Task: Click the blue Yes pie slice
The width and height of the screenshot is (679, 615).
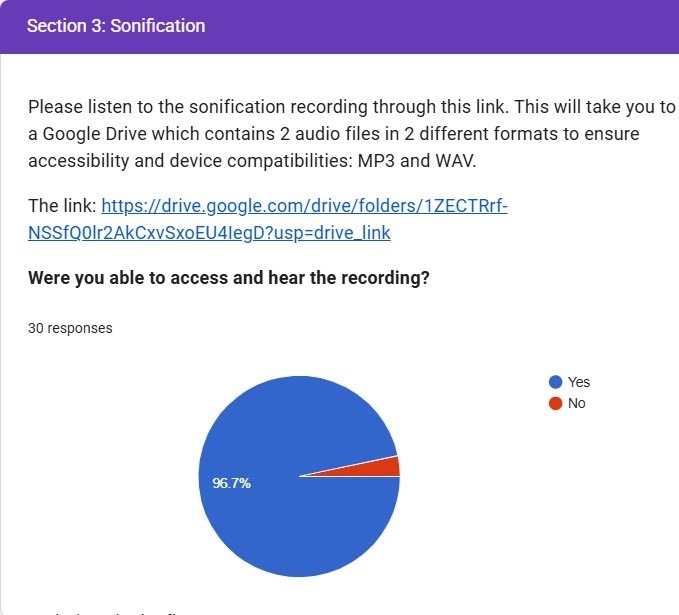Action: click(x=290, y=520)
